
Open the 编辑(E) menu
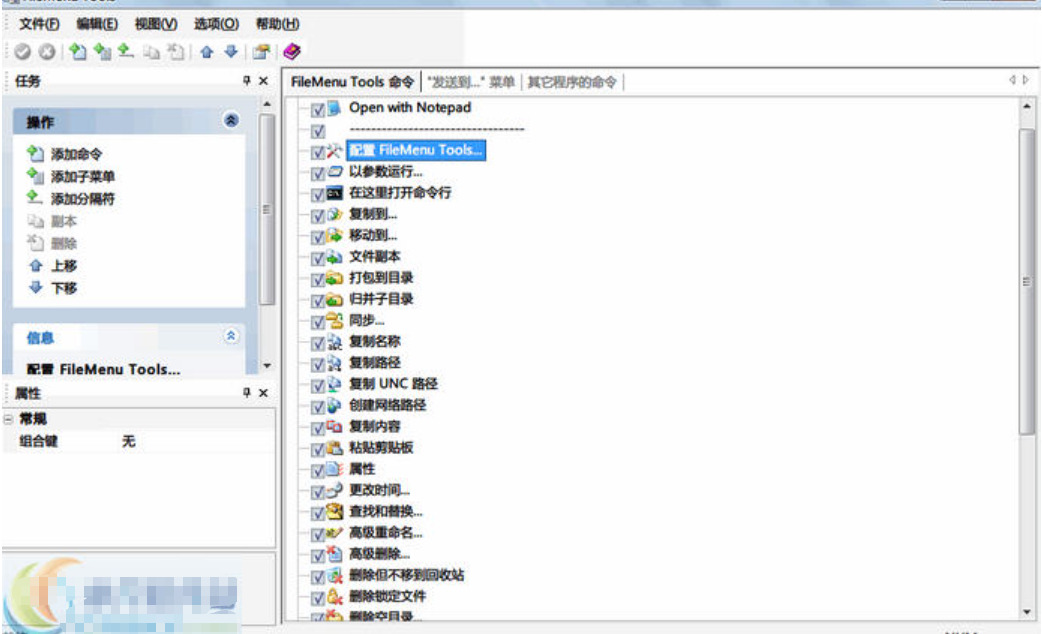97,24
